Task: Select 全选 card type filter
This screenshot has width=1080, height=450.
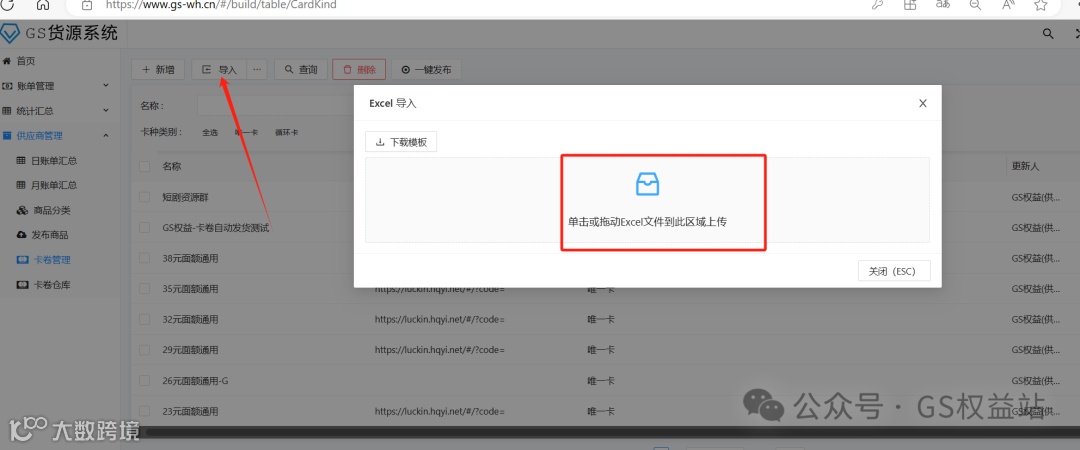Action: pos(210,132)
